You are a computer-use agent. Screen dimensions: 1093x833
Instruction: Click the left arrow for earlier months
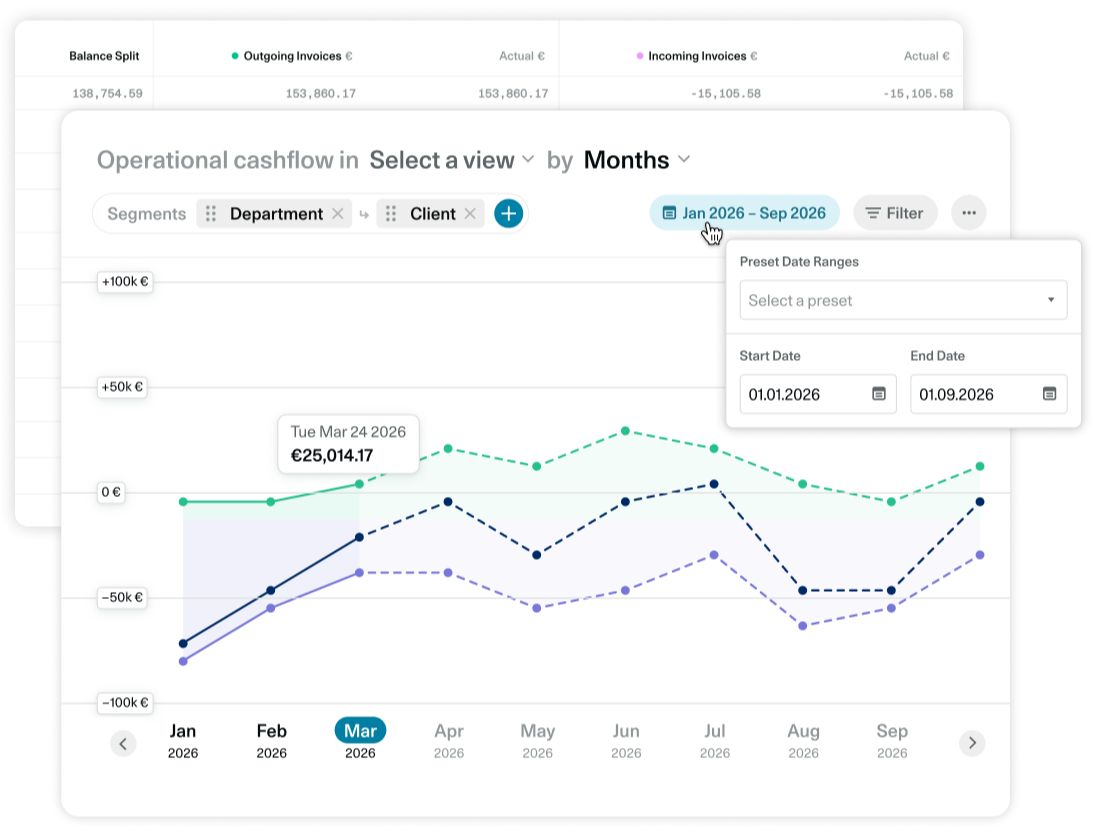[x=122, y=743]
